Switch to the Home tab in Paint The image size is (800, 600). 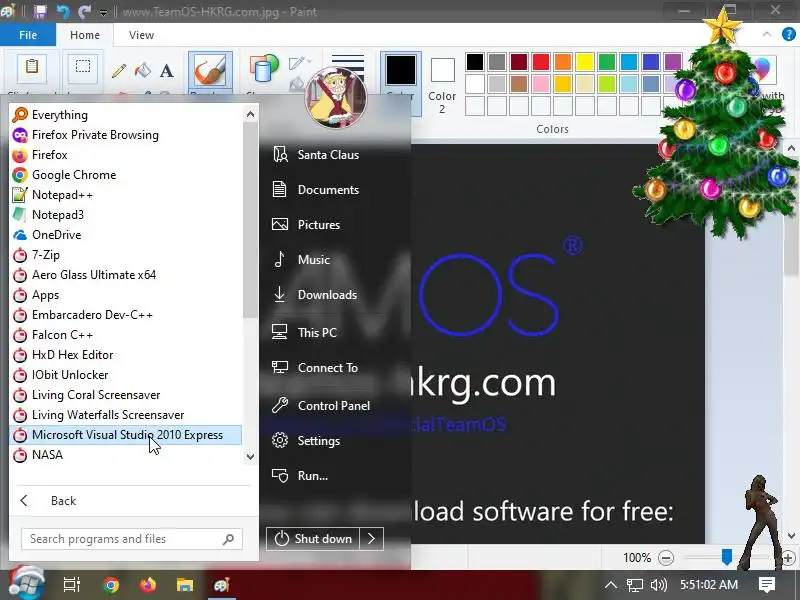[x=85, y=35]
